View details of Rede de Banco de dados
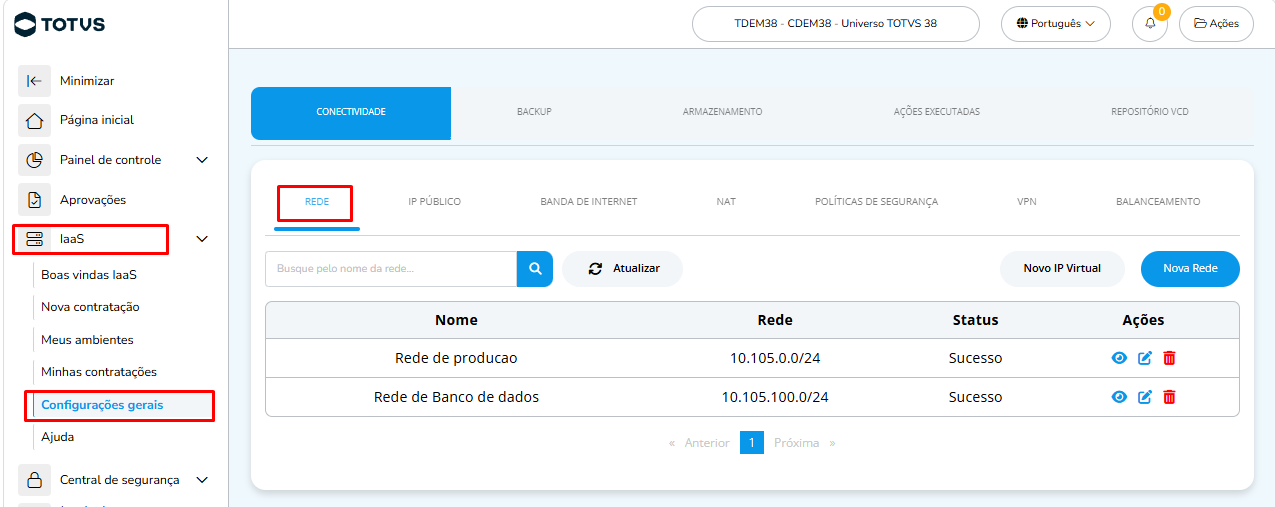Viewport: 1275px width, 507px height. [x=1119, y=397]
